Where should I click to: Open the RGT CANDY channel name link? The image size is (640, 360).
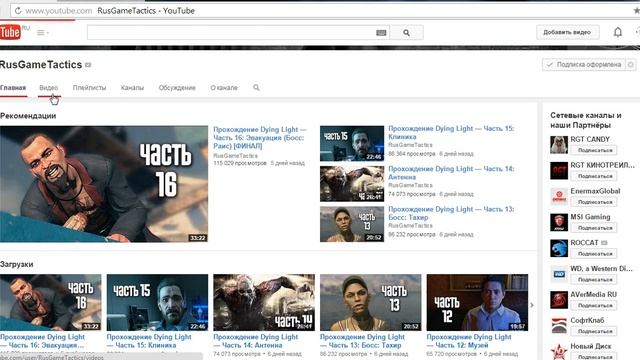click(590, 139)
